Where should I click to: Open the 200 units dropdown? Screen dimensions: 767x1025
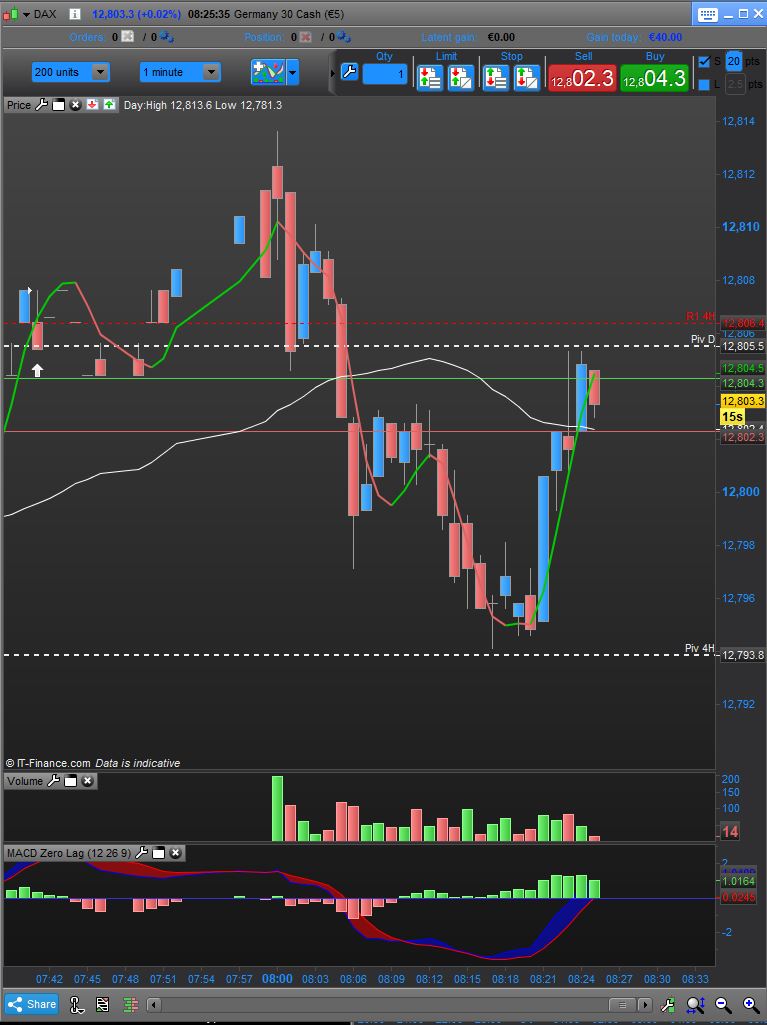pyautogui.click(x=70, y=72)
